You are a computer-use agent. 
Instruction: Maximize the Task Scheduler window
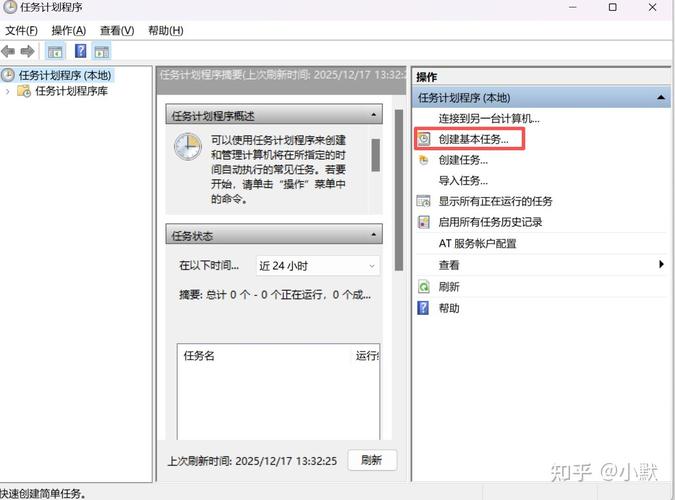pos(612,7)
